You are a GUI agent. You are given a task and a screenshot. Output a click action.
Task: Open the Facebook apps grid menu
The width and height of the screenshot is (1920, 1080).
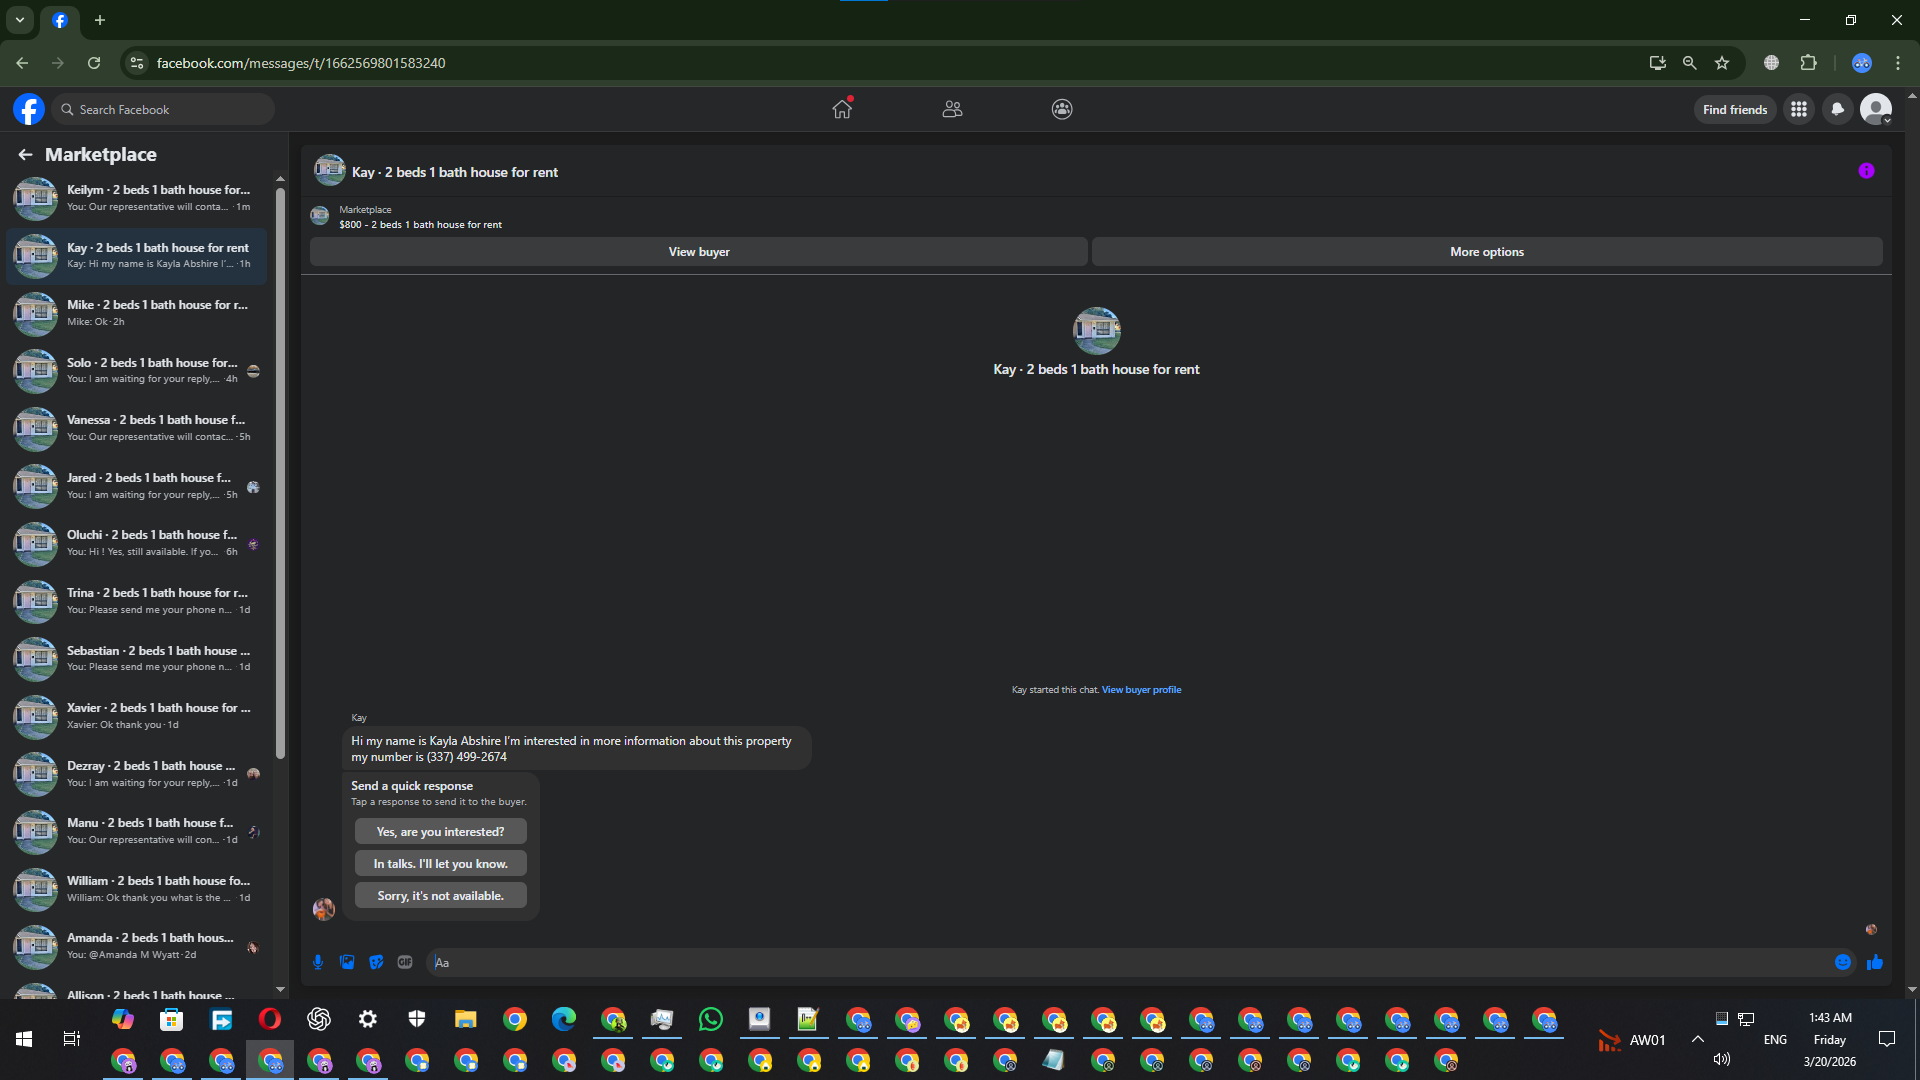[x=1799, y=109]
